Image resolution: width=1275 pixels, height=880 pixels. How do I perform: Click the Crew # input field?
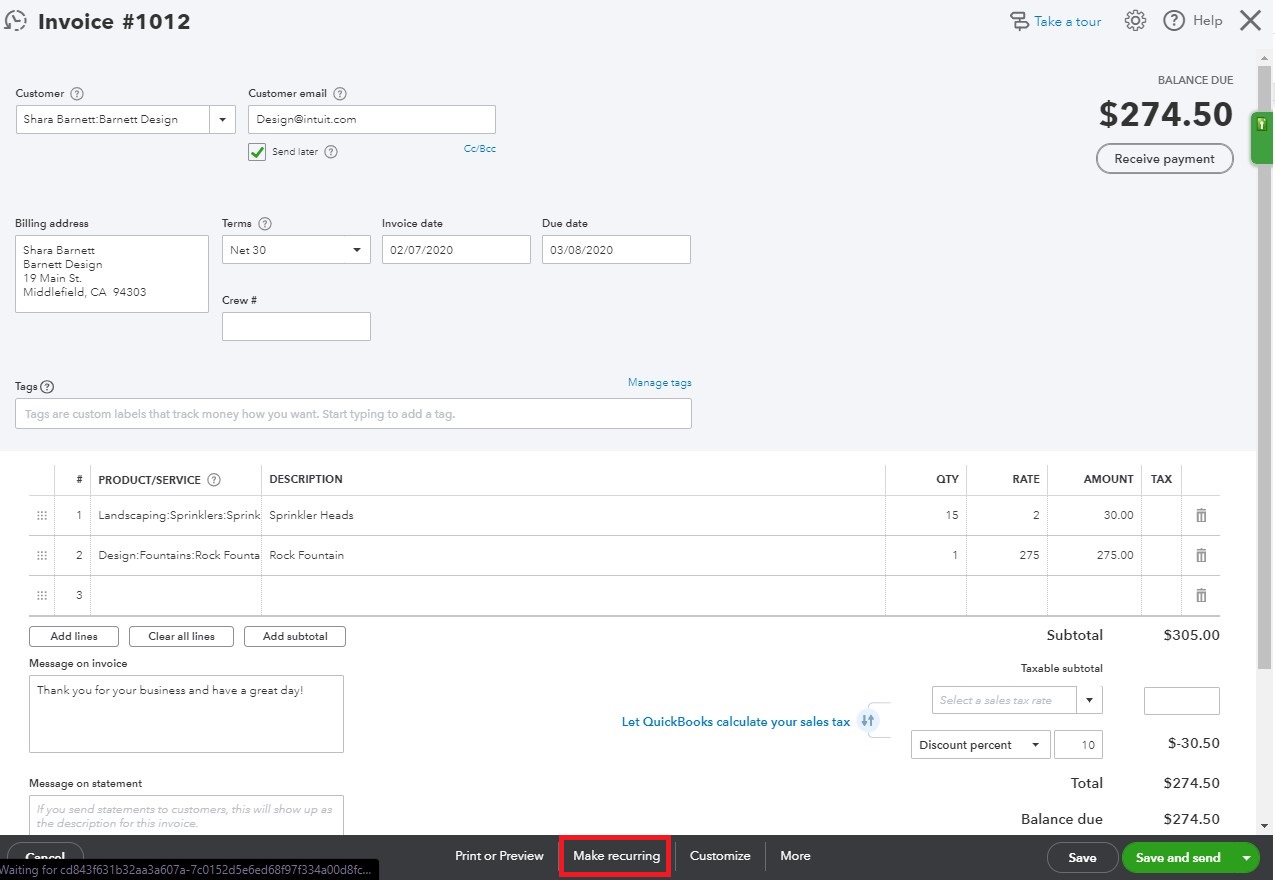point(296,326)
